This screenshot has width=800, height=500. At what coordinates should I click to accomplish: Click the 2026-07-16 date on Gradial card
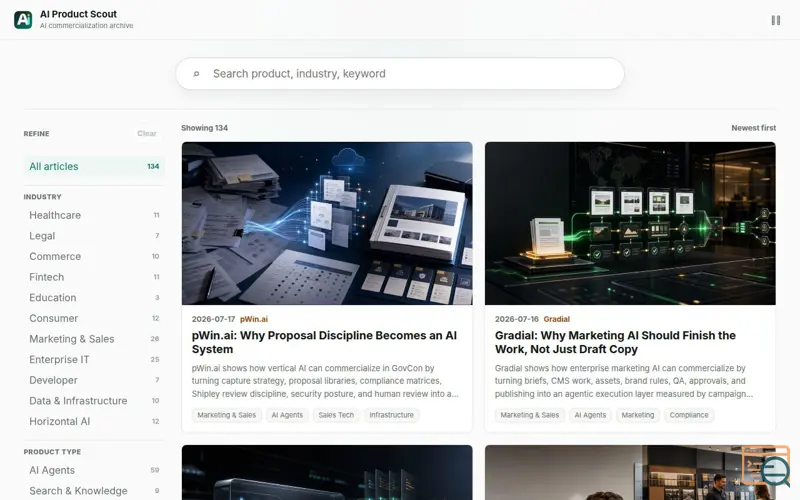point(517,319)
